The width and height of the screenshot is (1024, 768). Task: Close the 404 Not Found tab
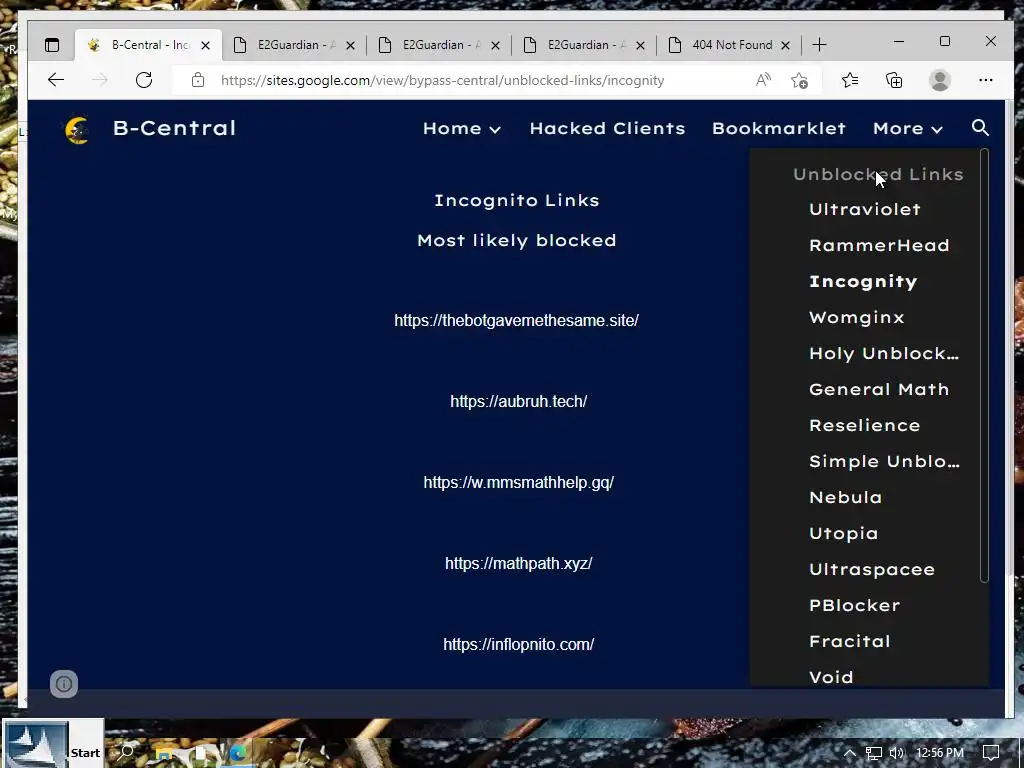coord(786,46)
